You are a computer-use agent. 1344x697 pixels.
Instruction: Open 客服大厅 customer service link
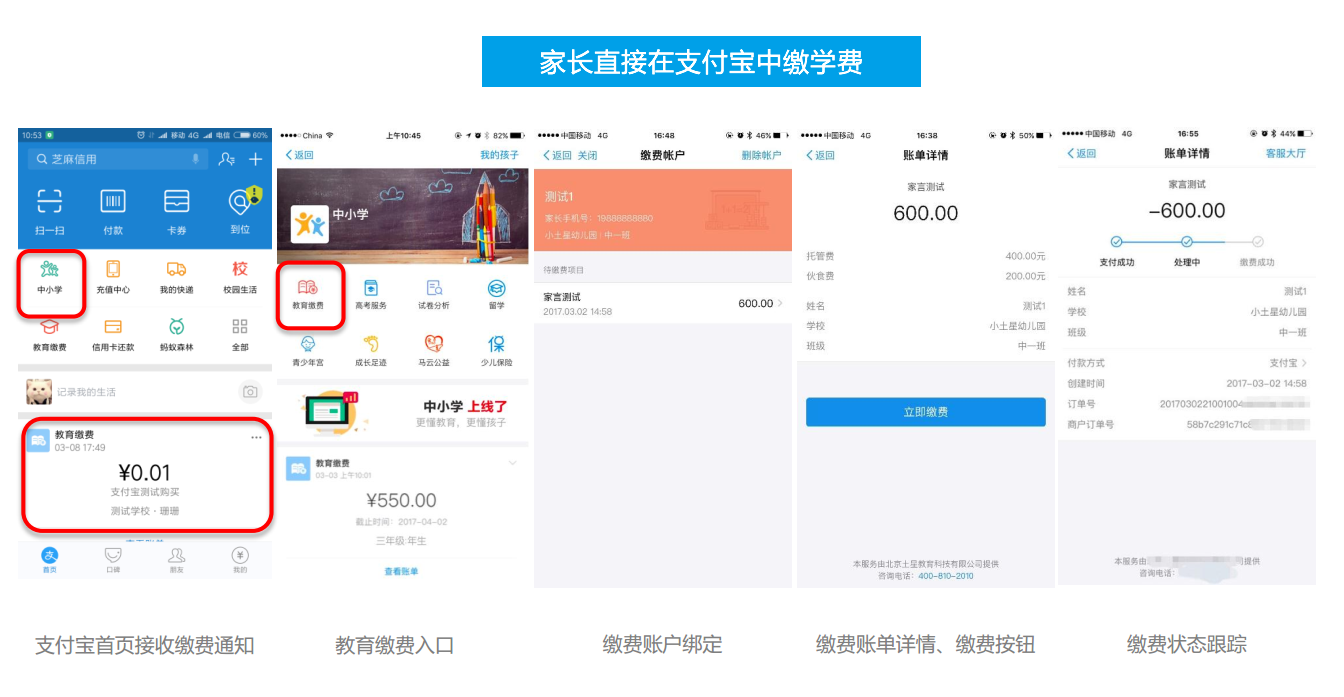pos(1286,153)
